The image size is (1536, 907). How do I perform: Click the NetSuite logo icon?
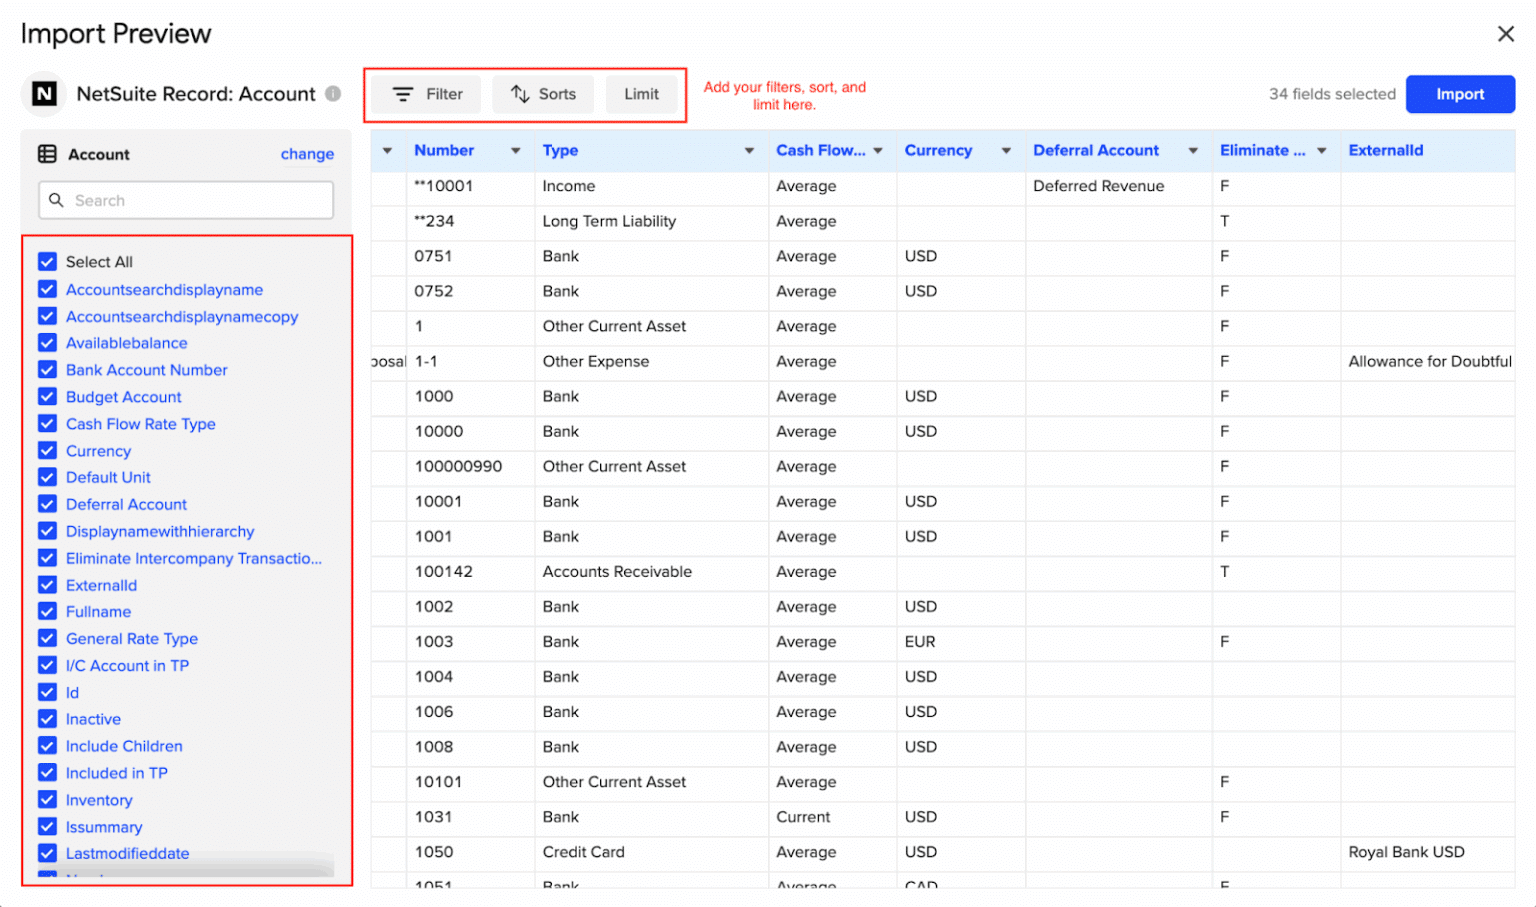[42, 93]
